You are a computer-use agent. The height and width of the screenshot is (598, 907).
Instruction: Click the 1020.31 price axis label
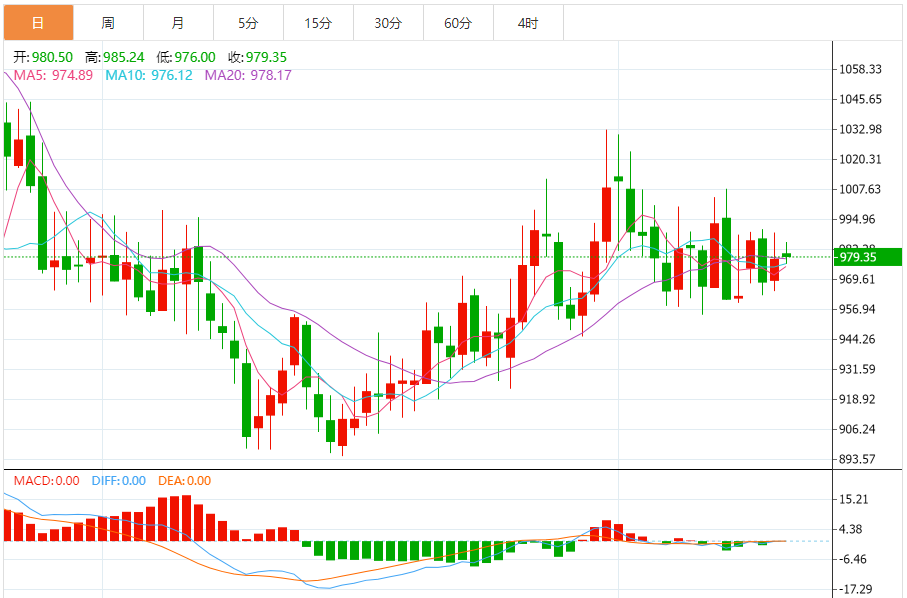click(860, 160)
